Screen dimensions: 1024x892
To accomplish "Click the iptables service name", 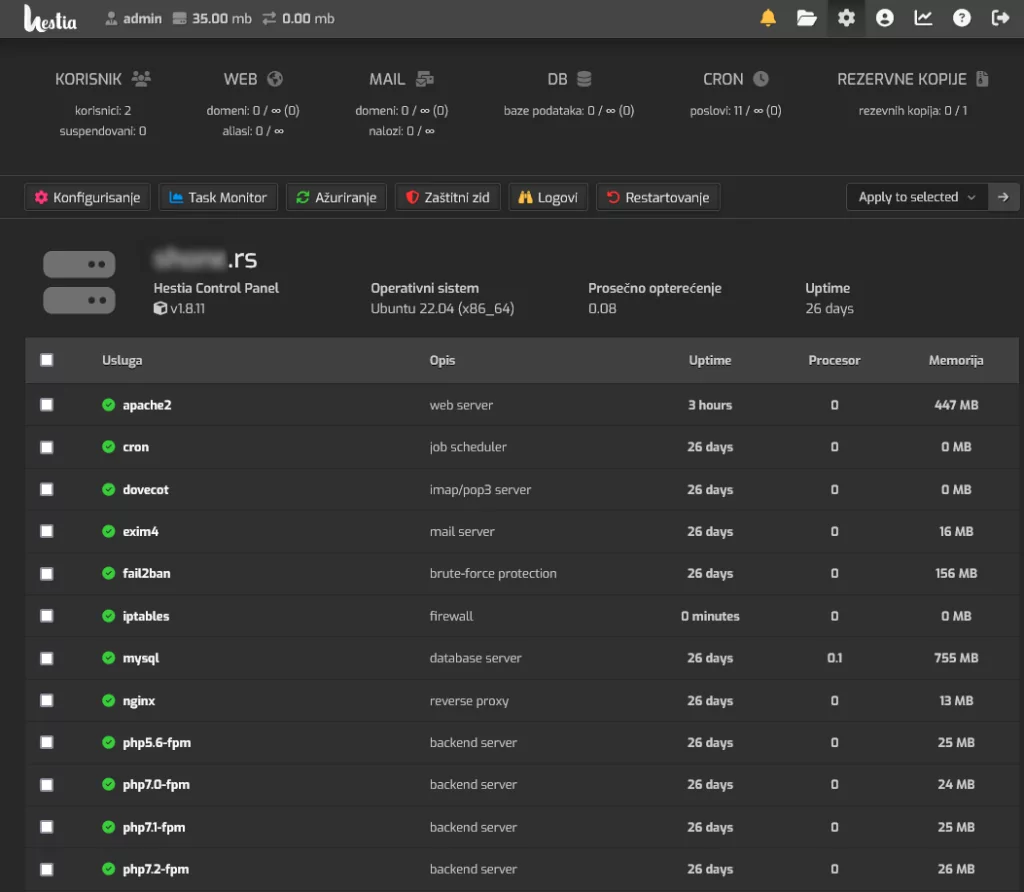I will coord(146,616).
